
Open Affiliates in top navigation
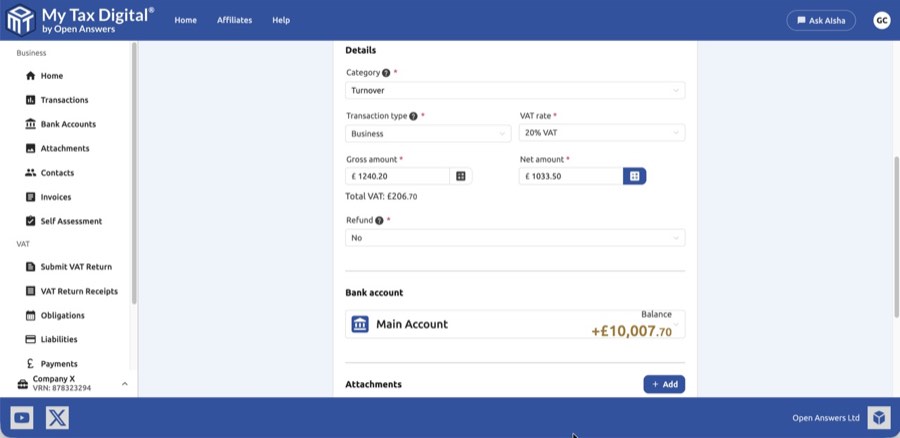click(234, 20)
